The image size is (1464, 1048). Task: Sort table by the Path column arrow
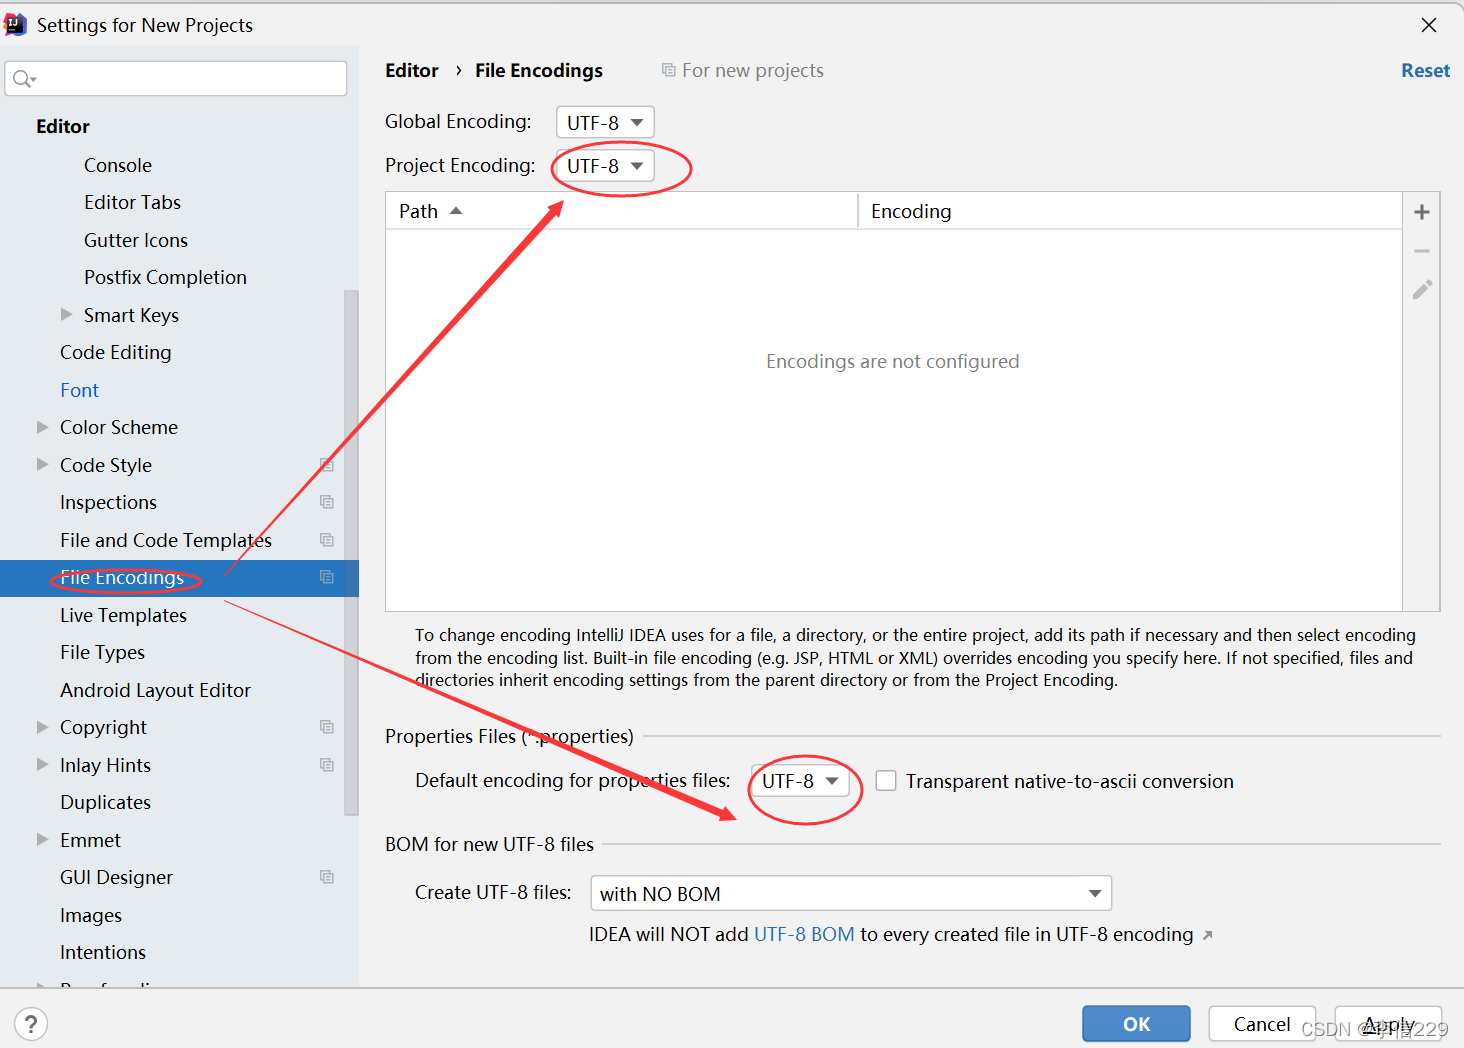[x=456, y=211]
